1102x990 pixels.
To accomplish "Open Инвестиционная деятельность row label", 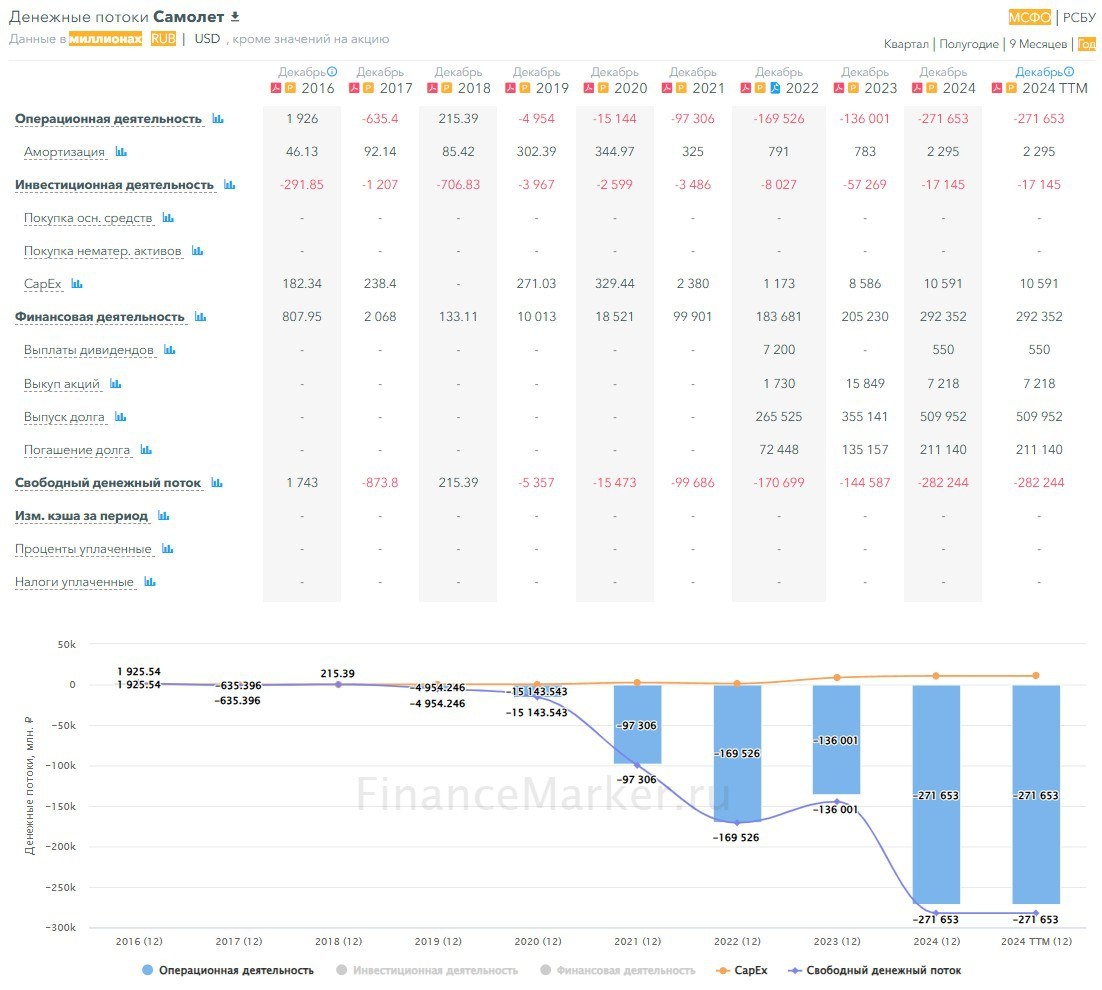I will [115, 185].
